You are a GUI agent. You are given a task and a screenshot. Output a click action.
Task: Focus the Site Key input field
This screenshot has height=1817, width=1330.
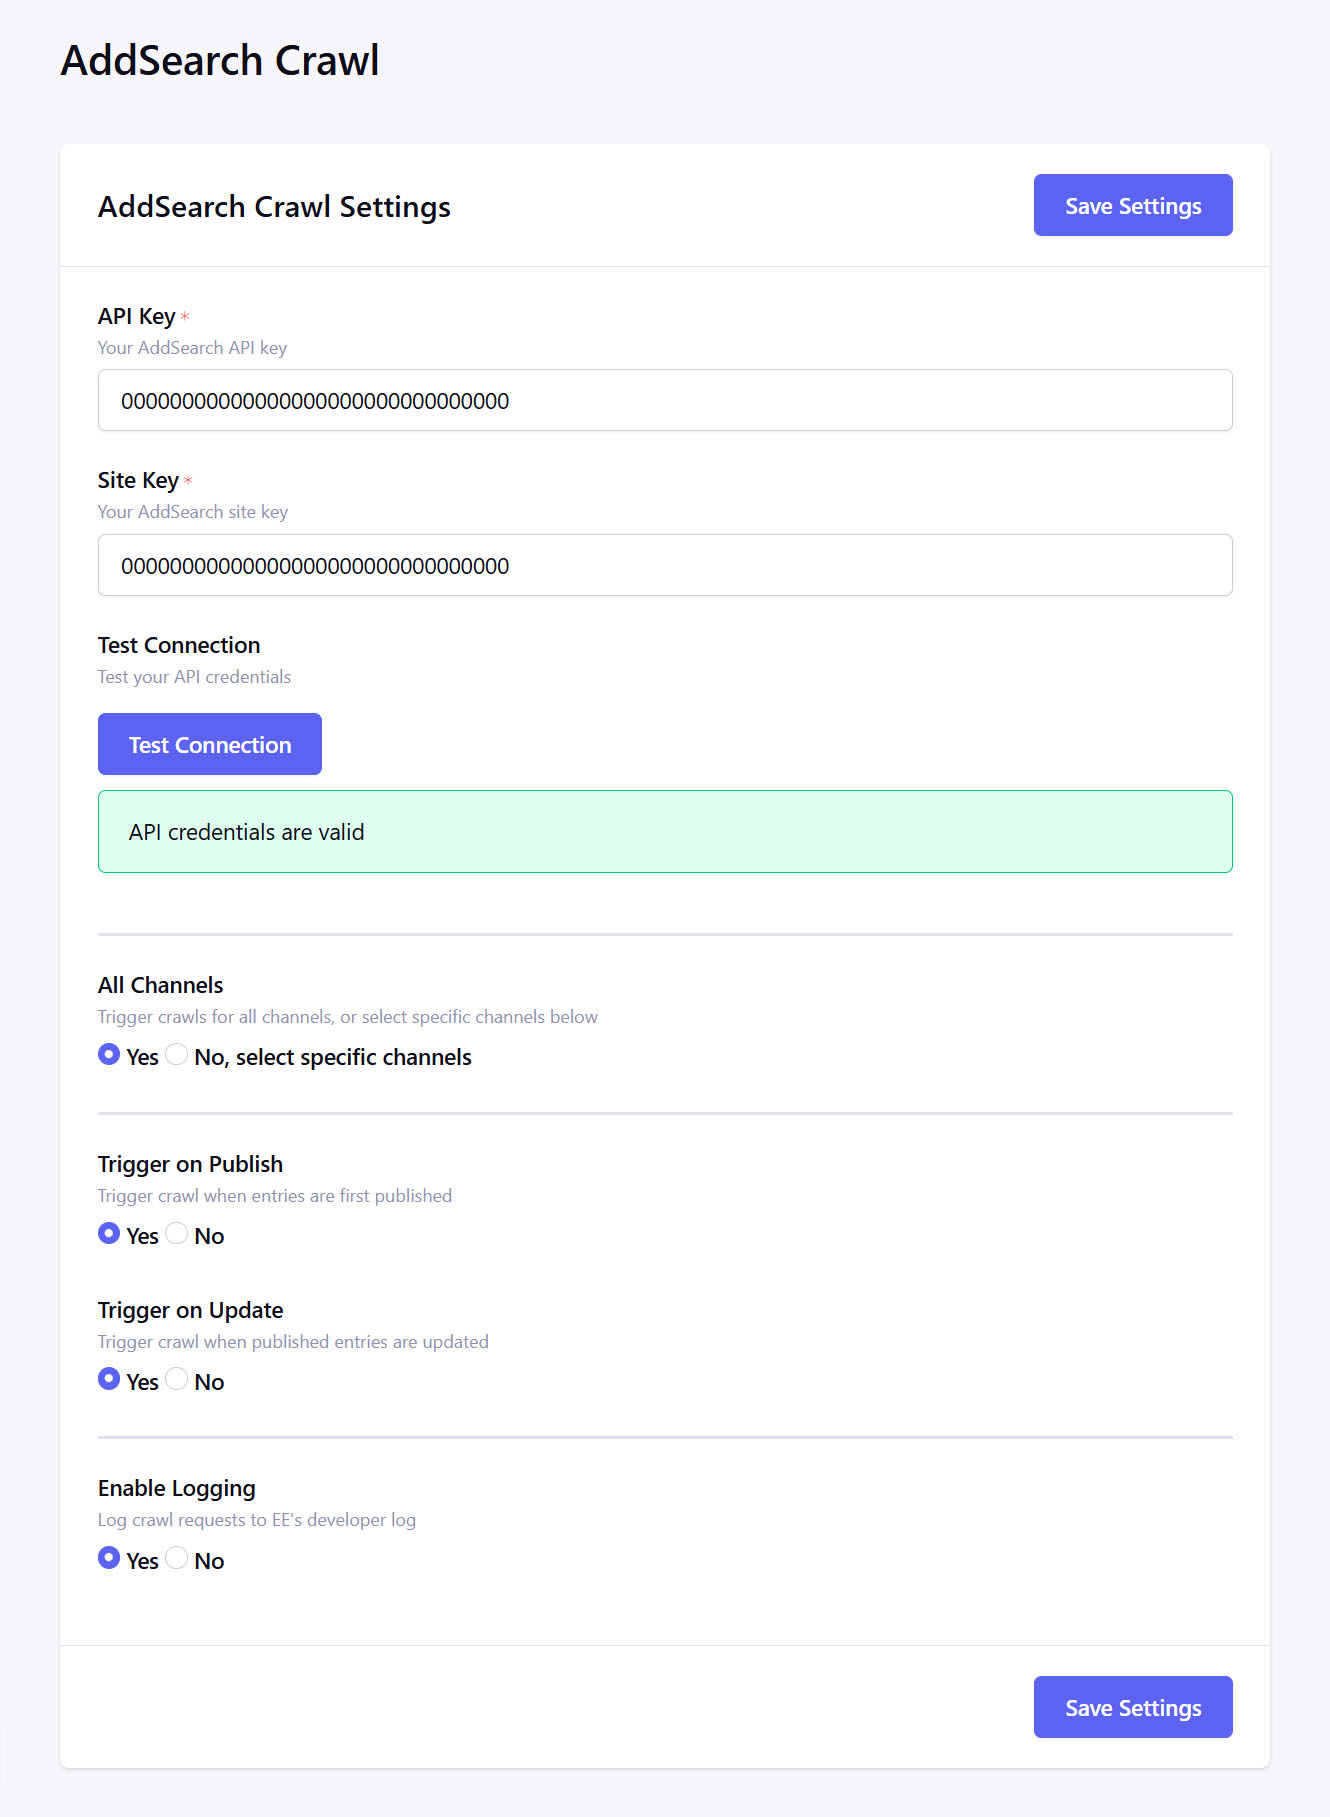point(665,565)
